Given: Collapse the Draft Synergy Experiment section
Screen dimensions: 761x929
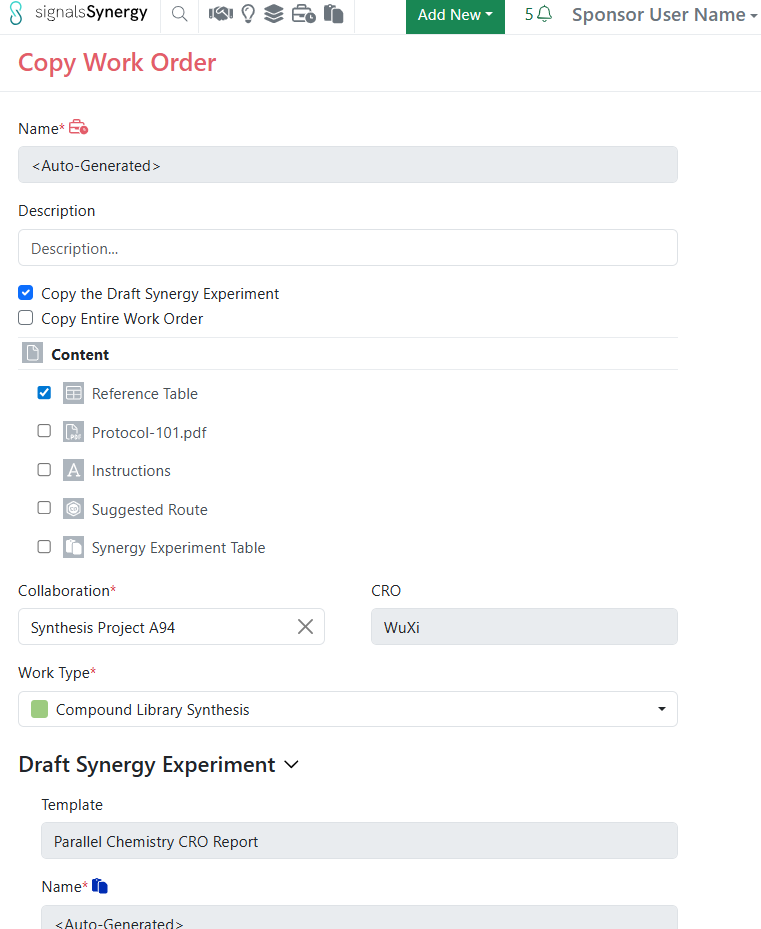Looking at the screenshot, I should (291, 765).
